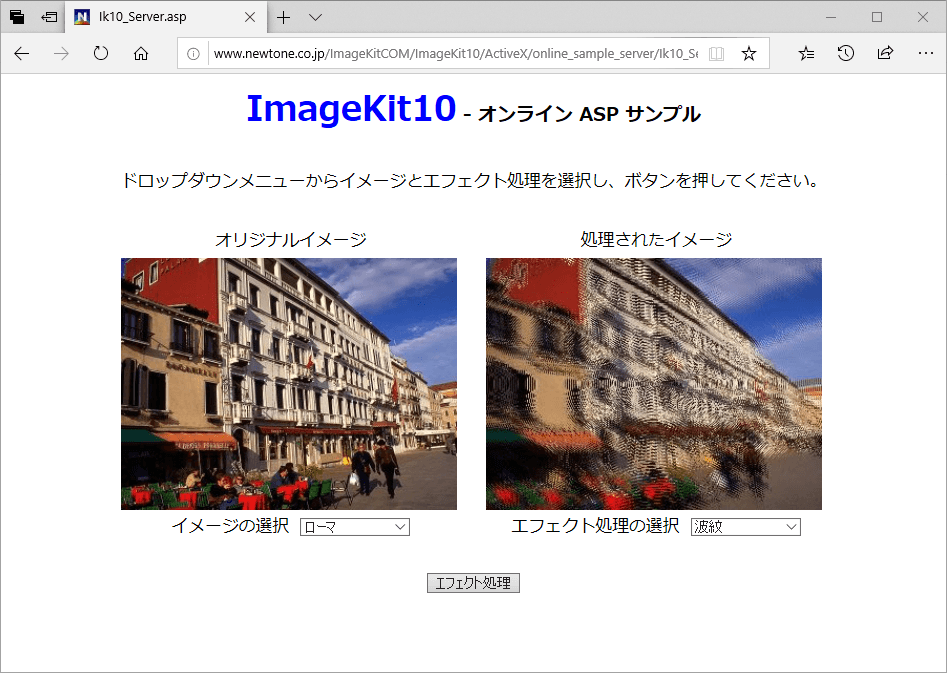Screen dimensions: 947x673
Task: Open the browser settings and more menu
Action: (x=925, y=54)
